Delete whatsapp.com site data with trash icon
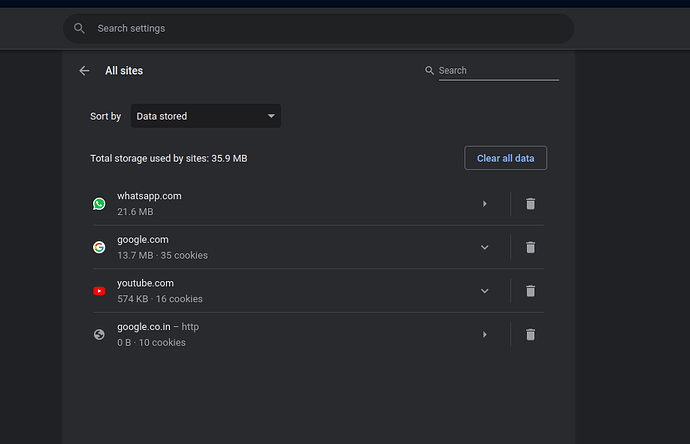 [x=531, y=204]
